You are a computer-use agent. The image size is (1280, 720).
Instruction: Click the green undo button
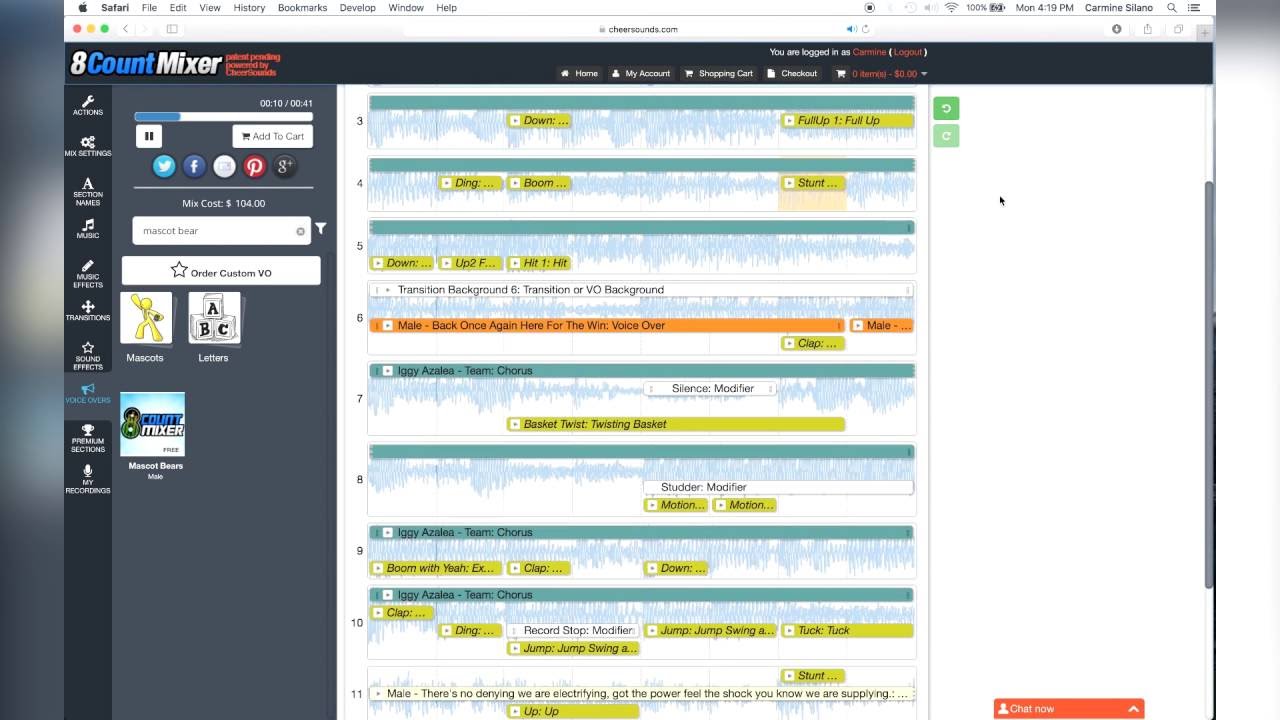coord(946,108)
